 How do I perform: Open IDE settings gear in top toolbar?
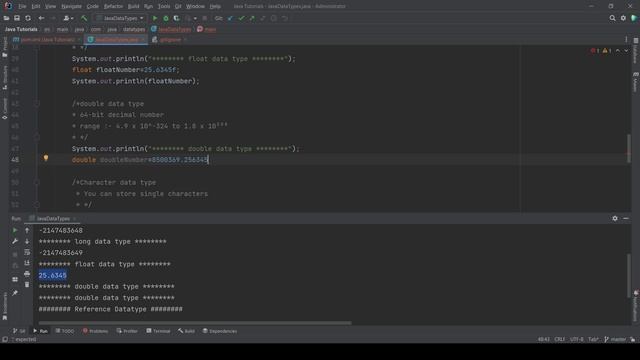click(623, 18)
